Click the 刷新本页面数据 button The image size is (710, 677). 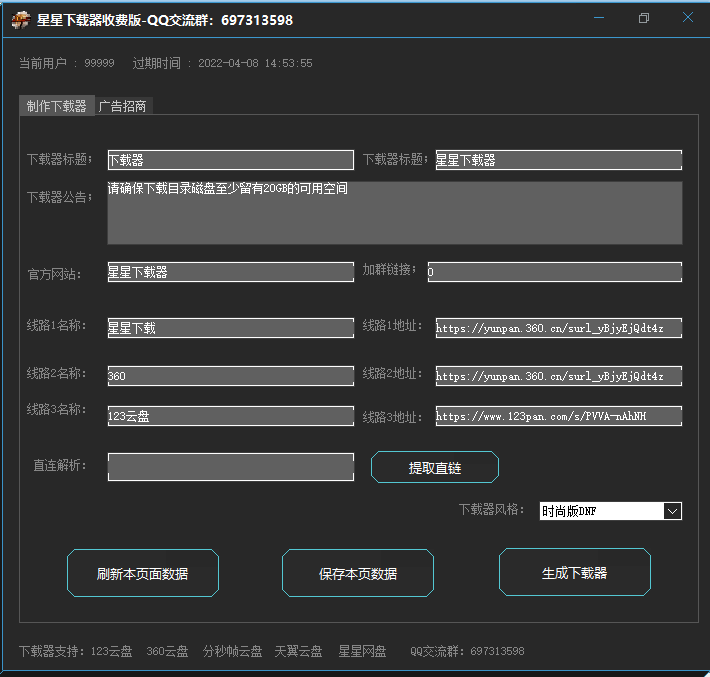coord(143,573)
